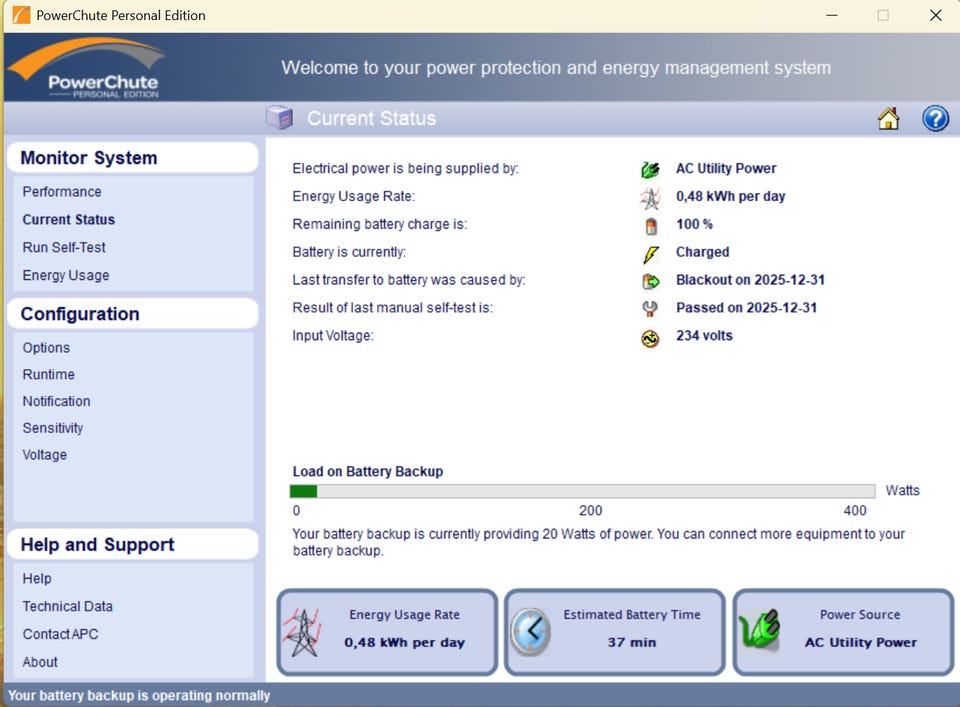This screenshot has height=707, width=960.
Task: Click the Input Voltage meter icon
Action: point(650,338)
